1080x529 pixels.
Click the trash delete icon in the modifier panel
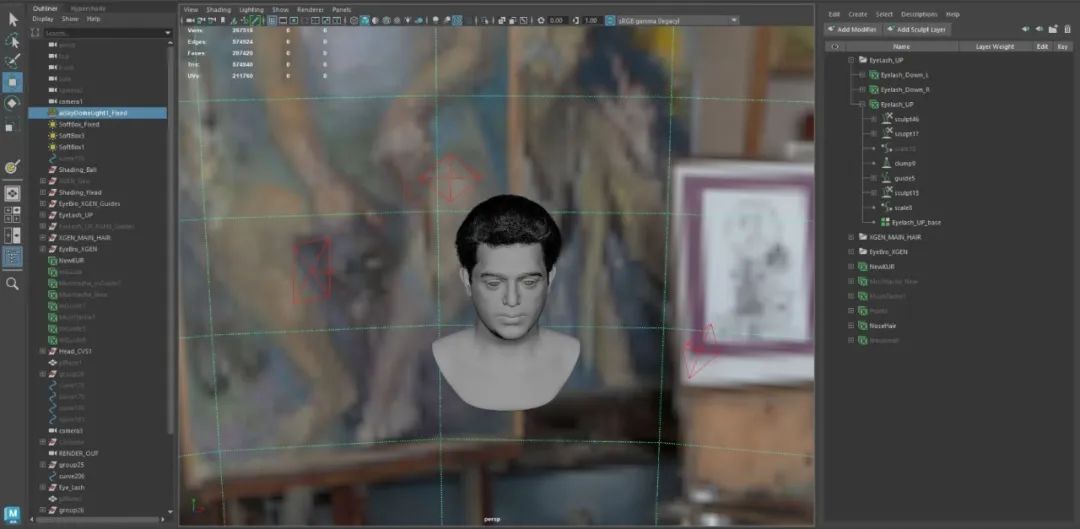pos(1067,29)
